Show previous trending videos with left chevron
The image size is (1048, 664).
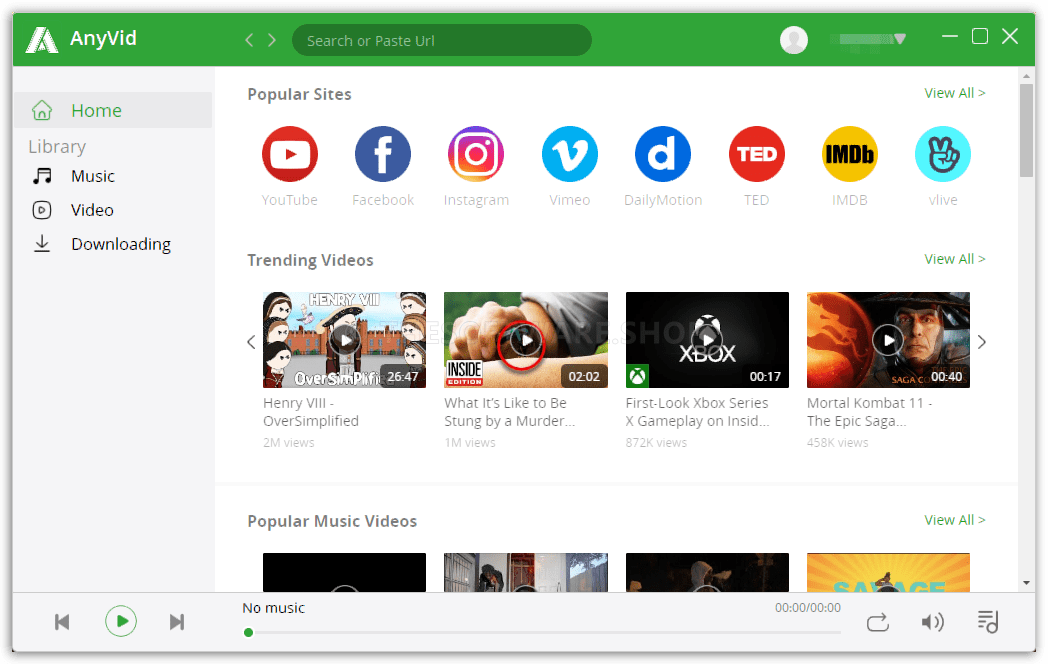(251, 342)
